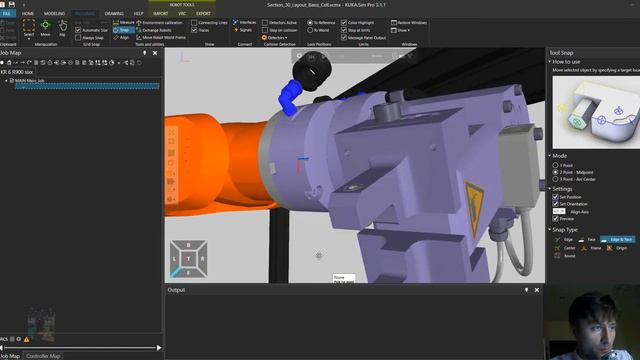Select Edge snap type
The height and width of the screenshot is (360, 640).
pos(564,240)
